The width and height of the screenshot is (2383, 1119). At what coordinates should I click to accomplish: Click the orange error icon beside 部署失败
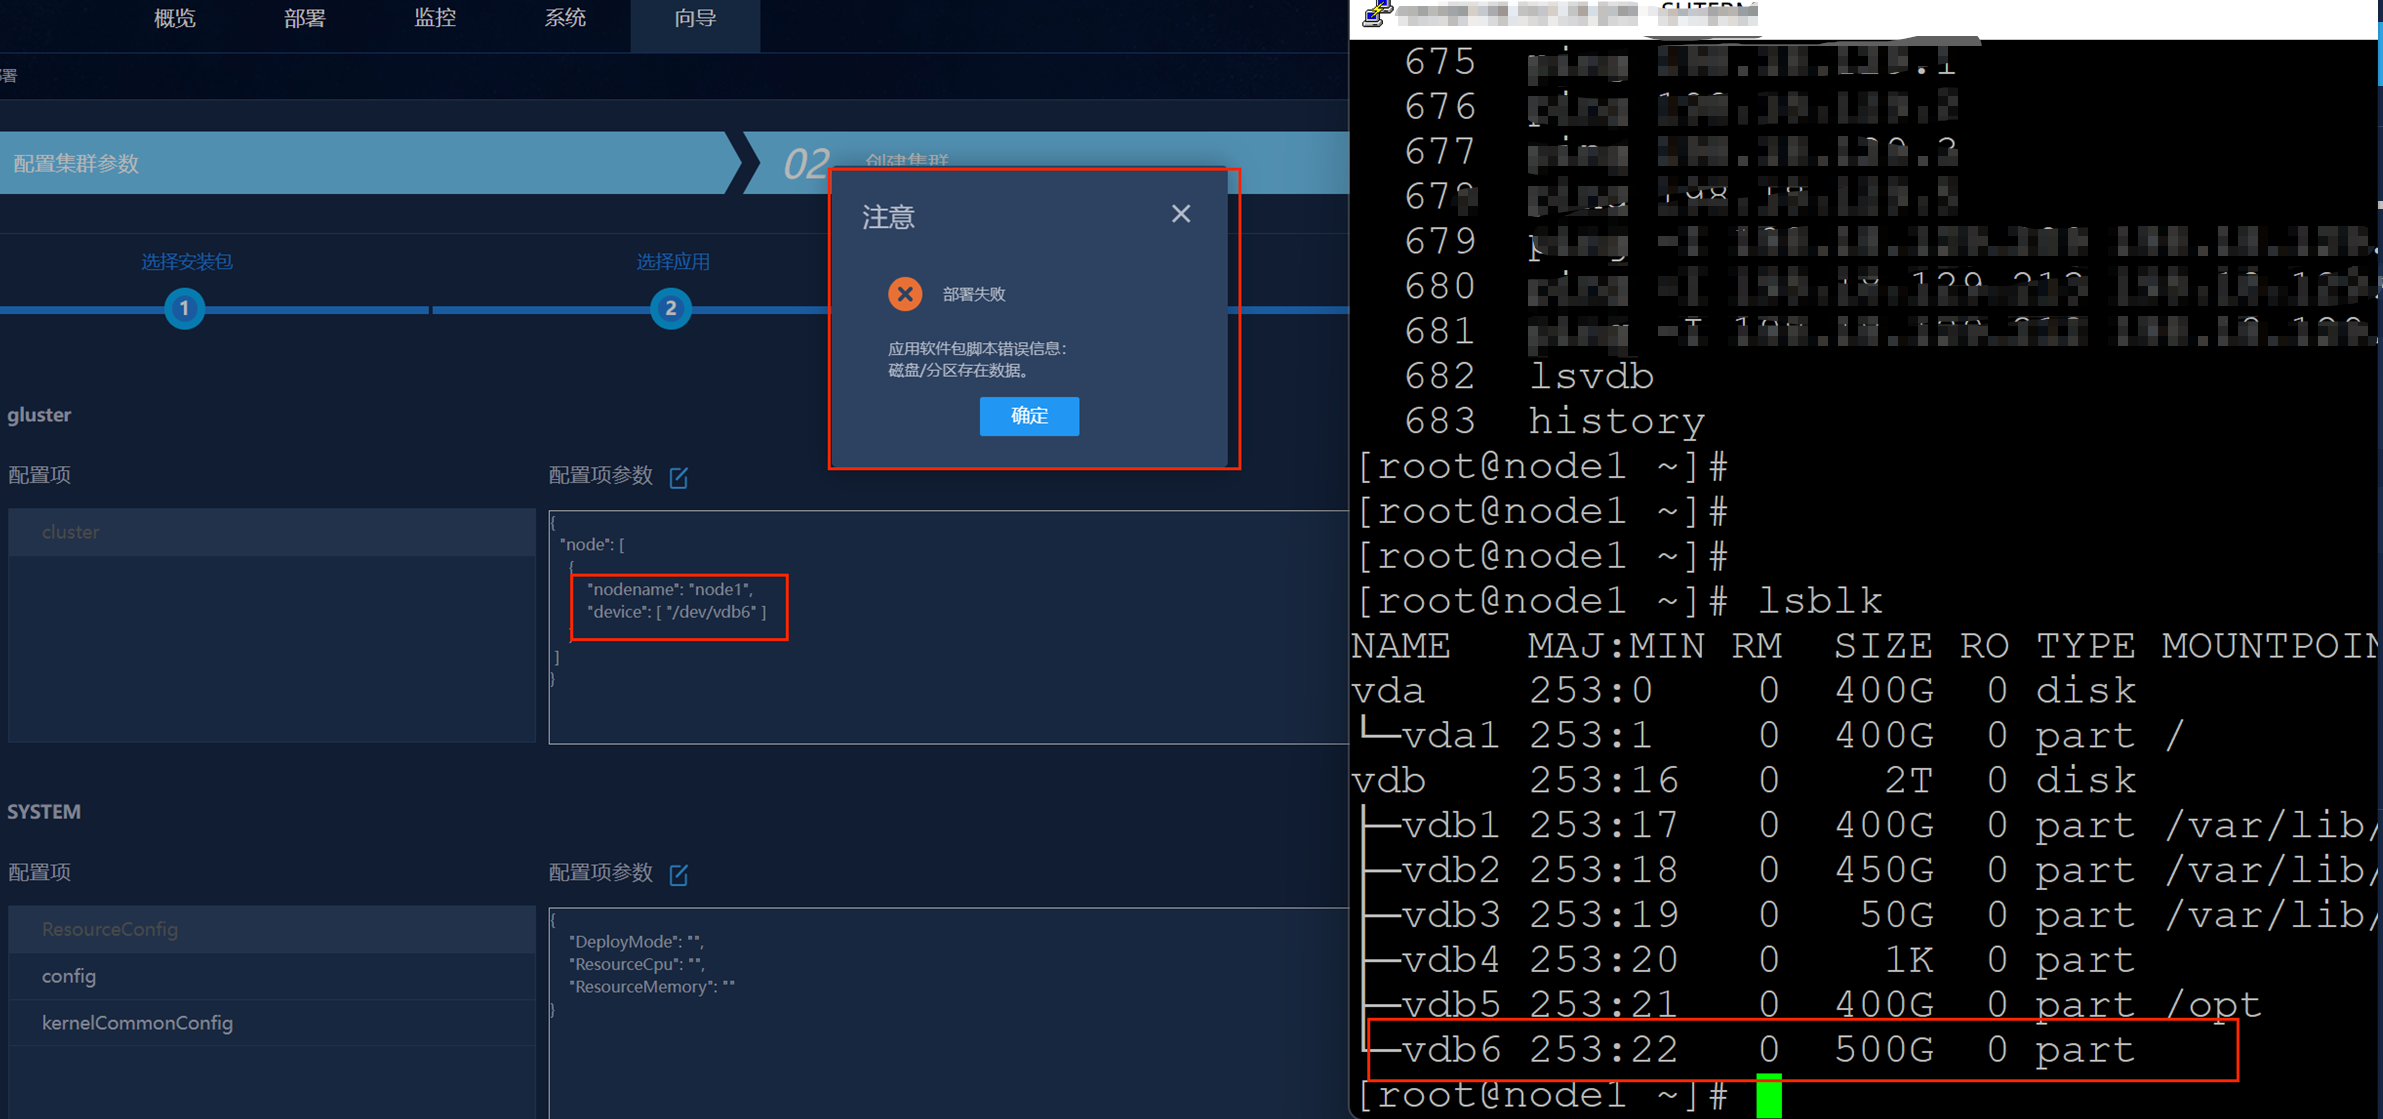click(x=904, y=294)
